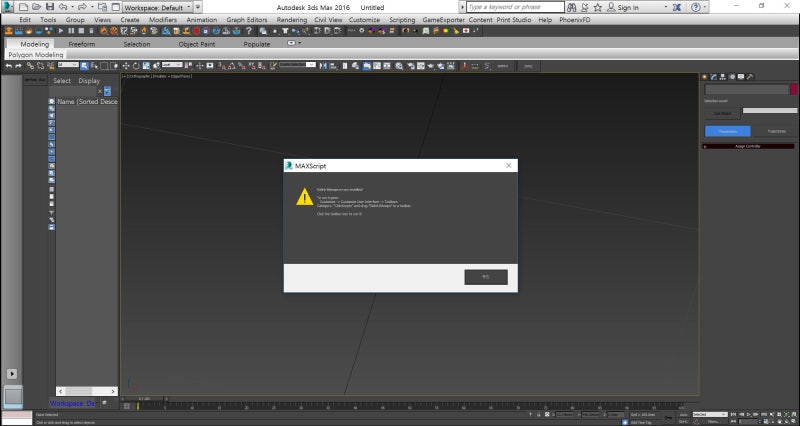Open the Selected key filter dropdown in status bar
The image size is (800, 426).
pyautogui.click(x=710, y=414)
